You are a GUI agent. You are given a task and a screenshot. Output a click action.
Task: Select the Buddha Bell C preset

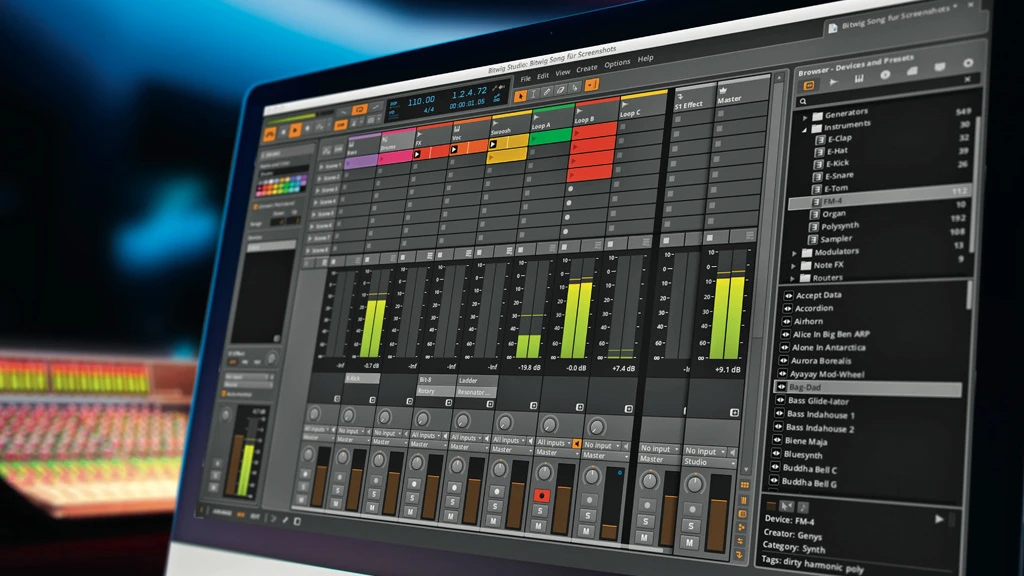[x=809, y=469]
